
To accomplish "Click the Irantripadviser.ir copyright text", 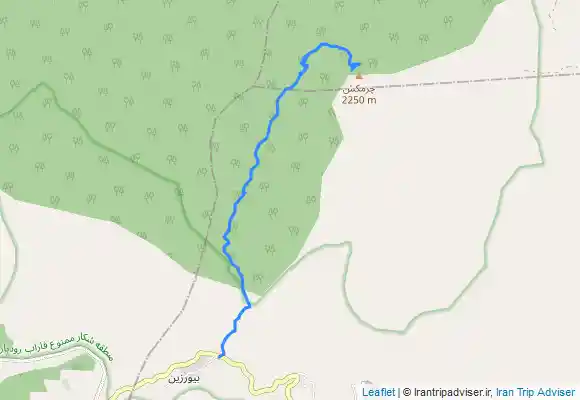I will click(x=447, y=392).
